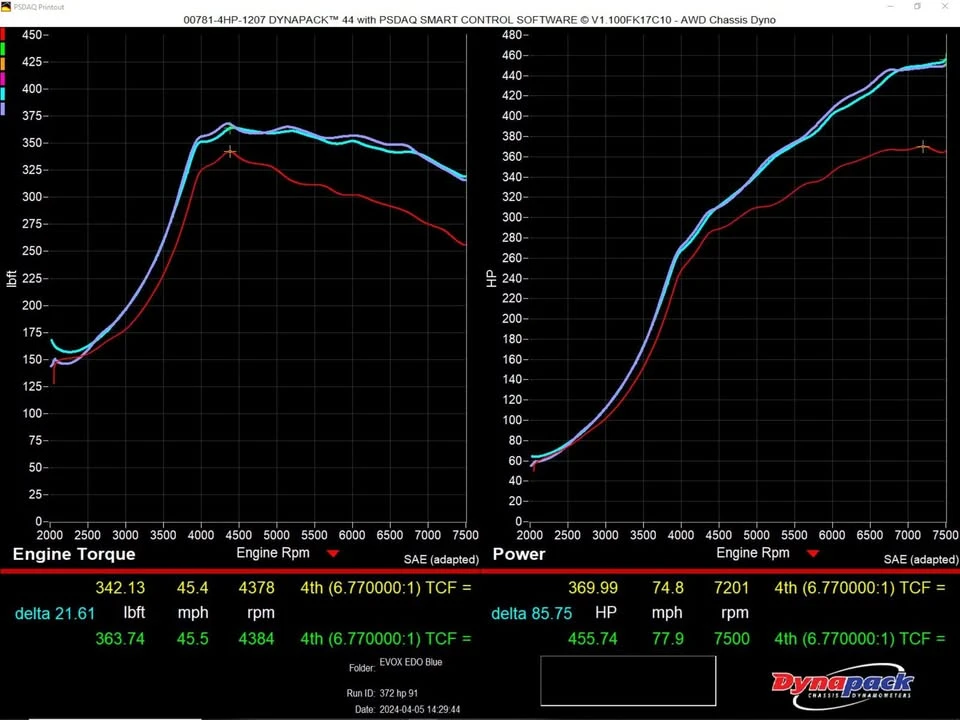Click the DYNAPACK 44 PSDAQ header title text
Image resolution: width=960 pixels, height=720 pixels.
click(479, 20)
